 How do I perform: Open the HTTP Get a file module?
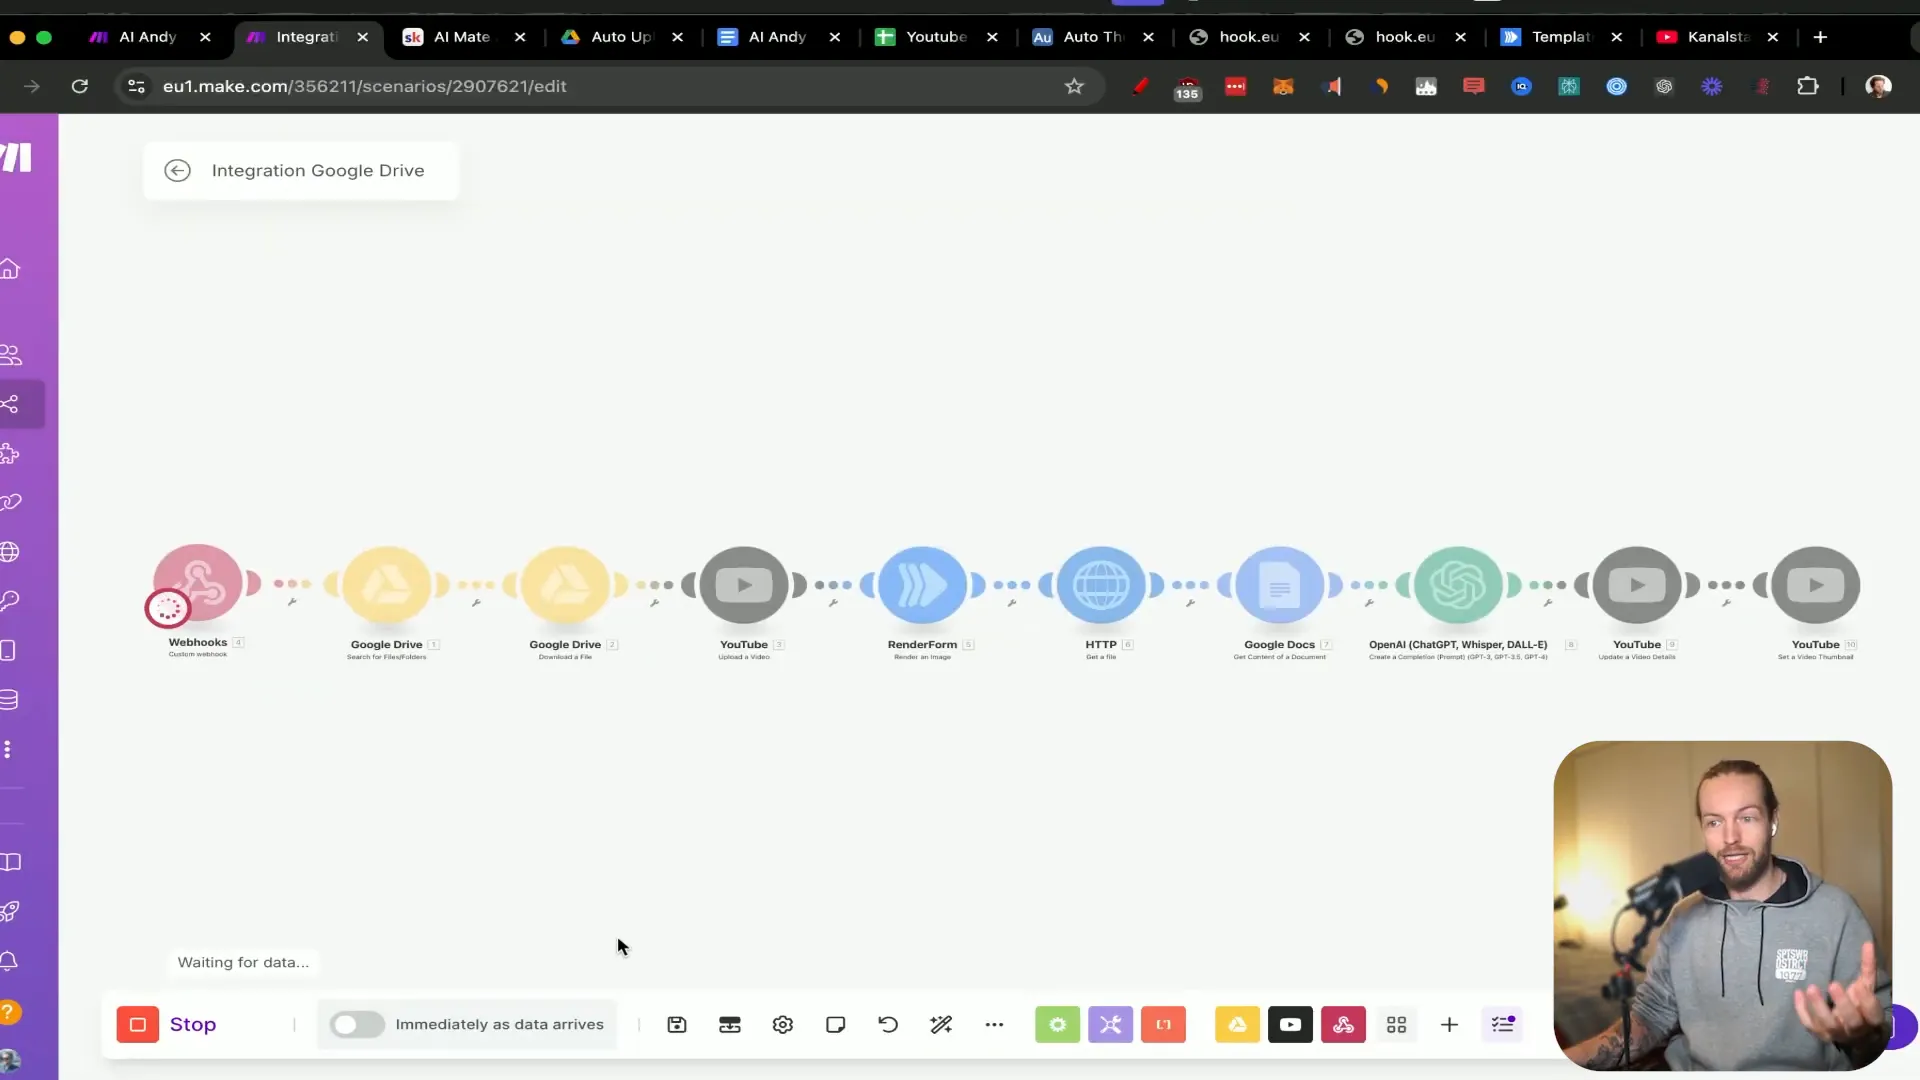click(x=1101, y=585)
